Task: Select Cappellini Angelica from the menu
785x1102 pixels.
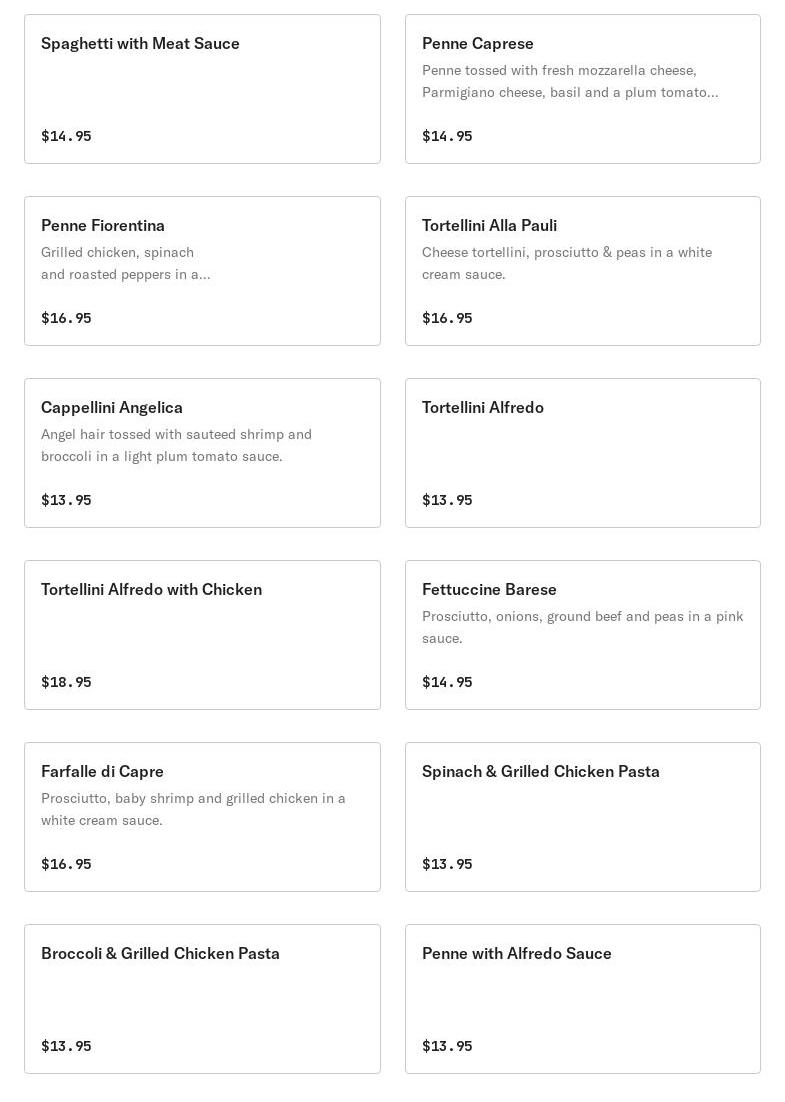Action: pyautogui.click(x=202, y=453)
